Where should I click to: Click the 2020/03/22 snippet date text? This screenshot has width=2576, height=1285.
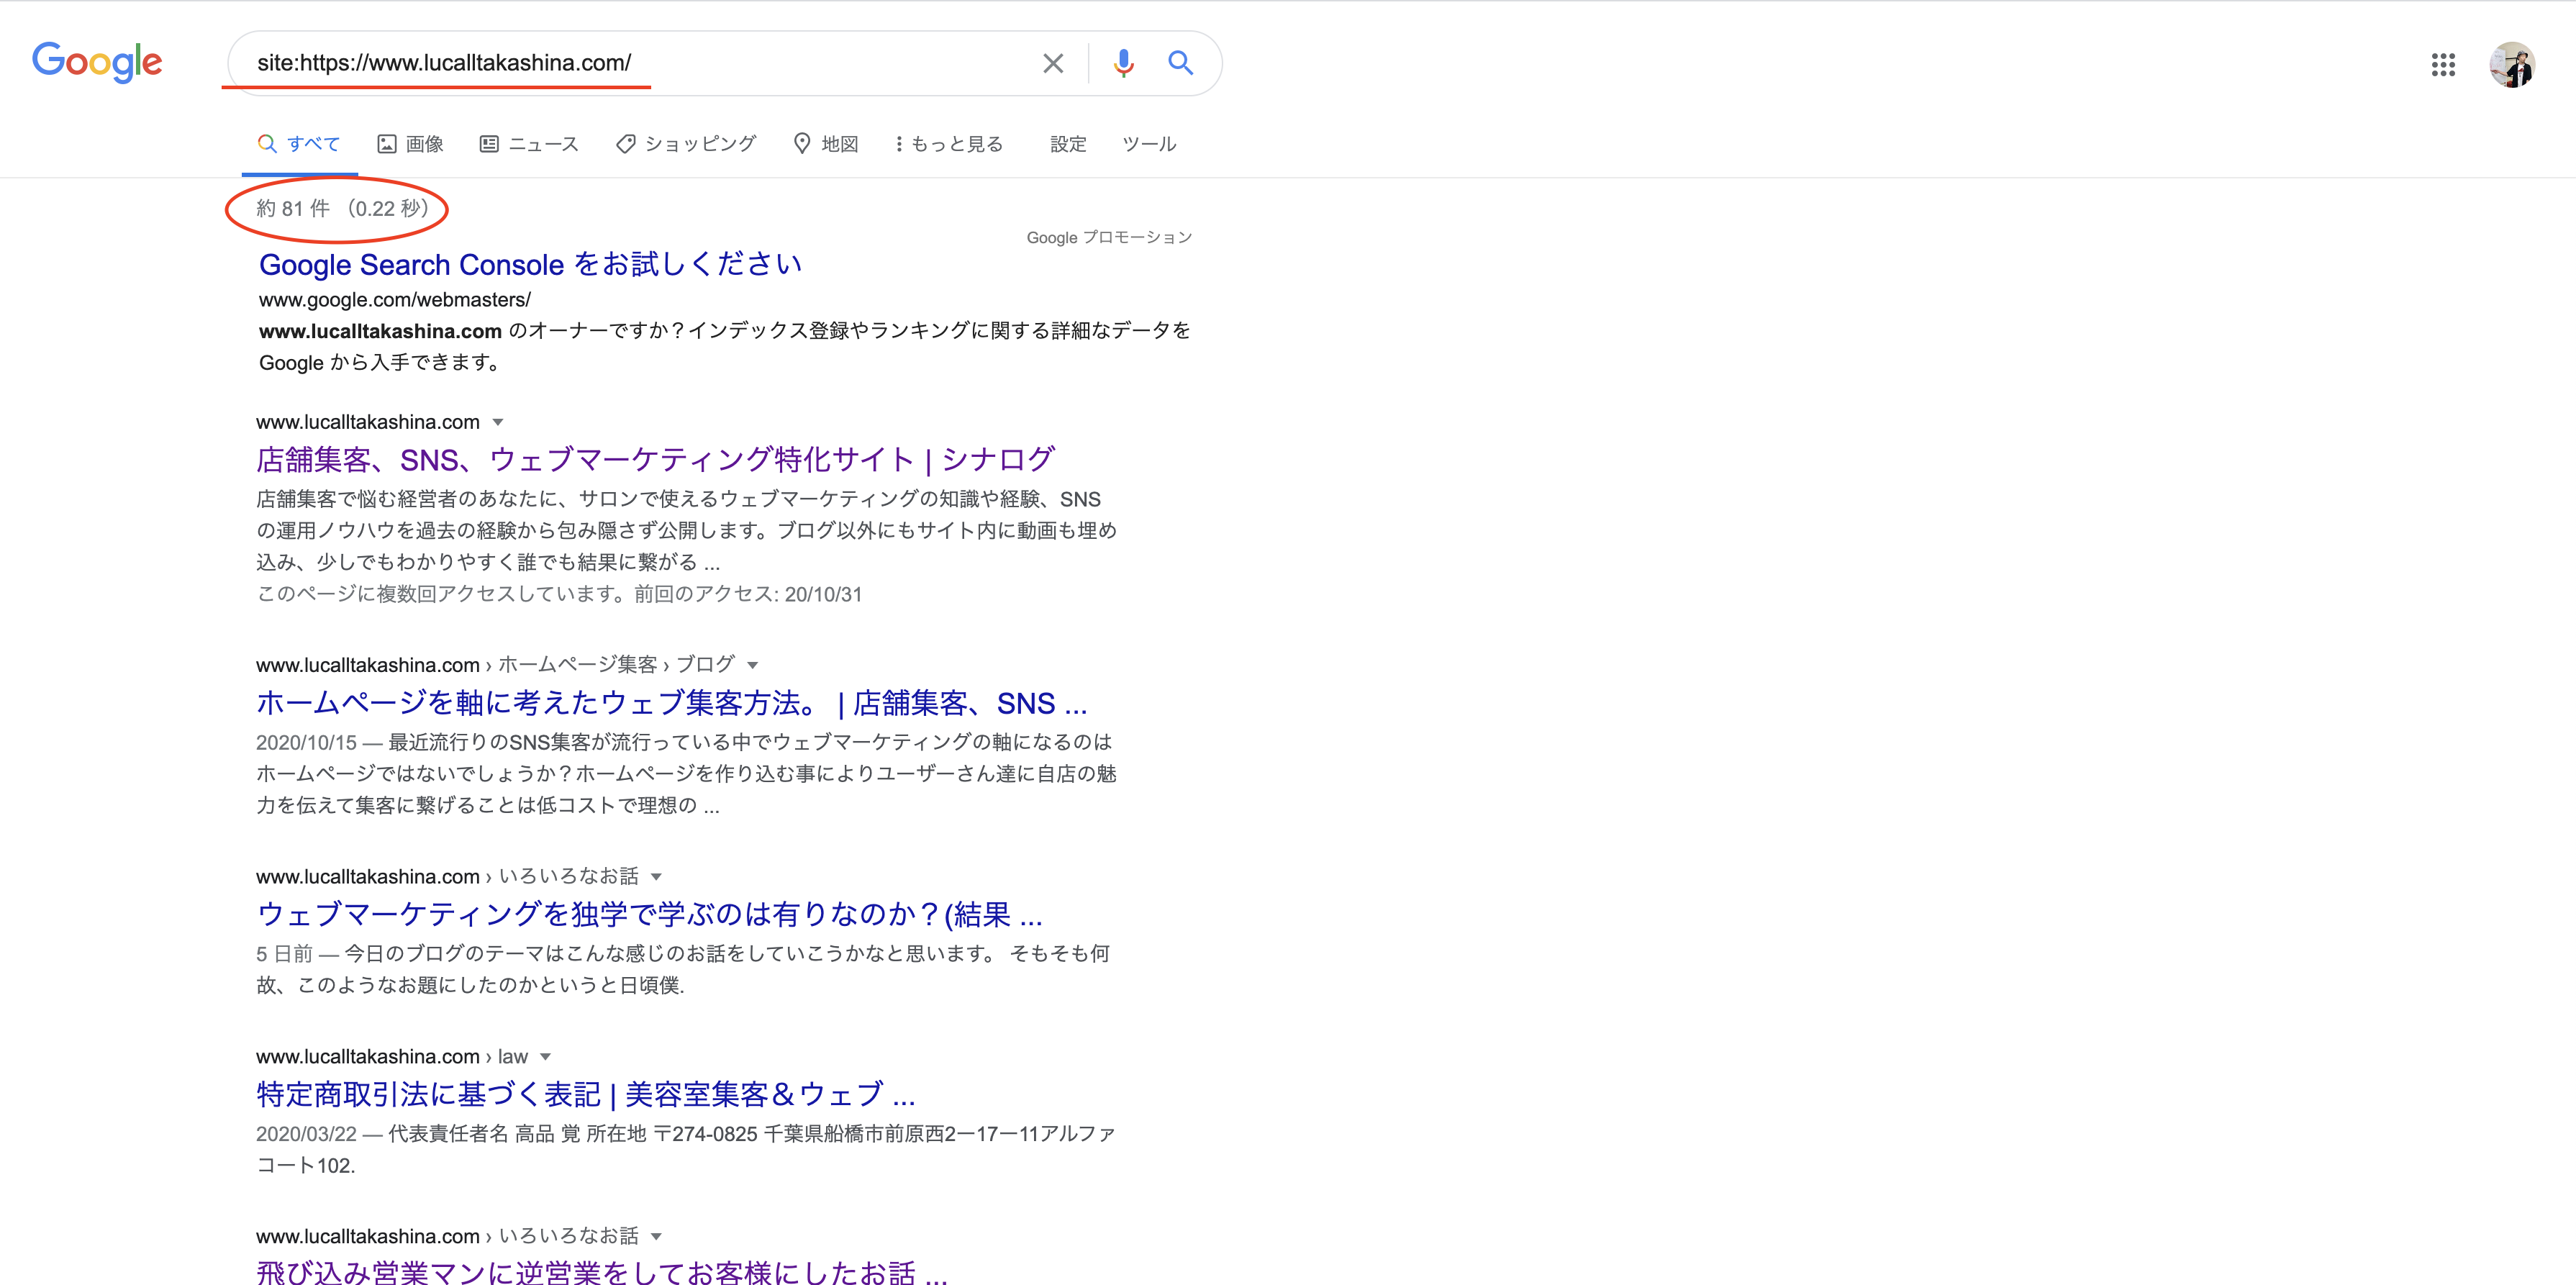coord(306,1134)
